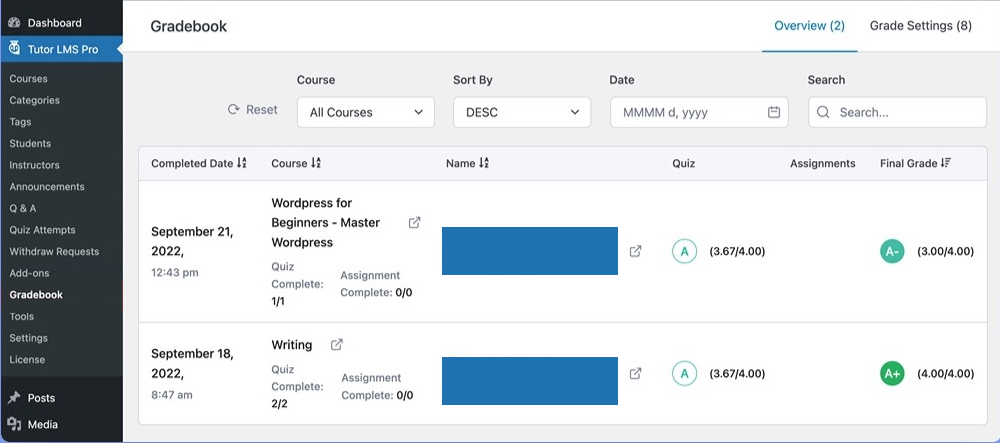
Task: Click the Completed Date column header text
Action: pyautogui.click(x=192, y=163)
